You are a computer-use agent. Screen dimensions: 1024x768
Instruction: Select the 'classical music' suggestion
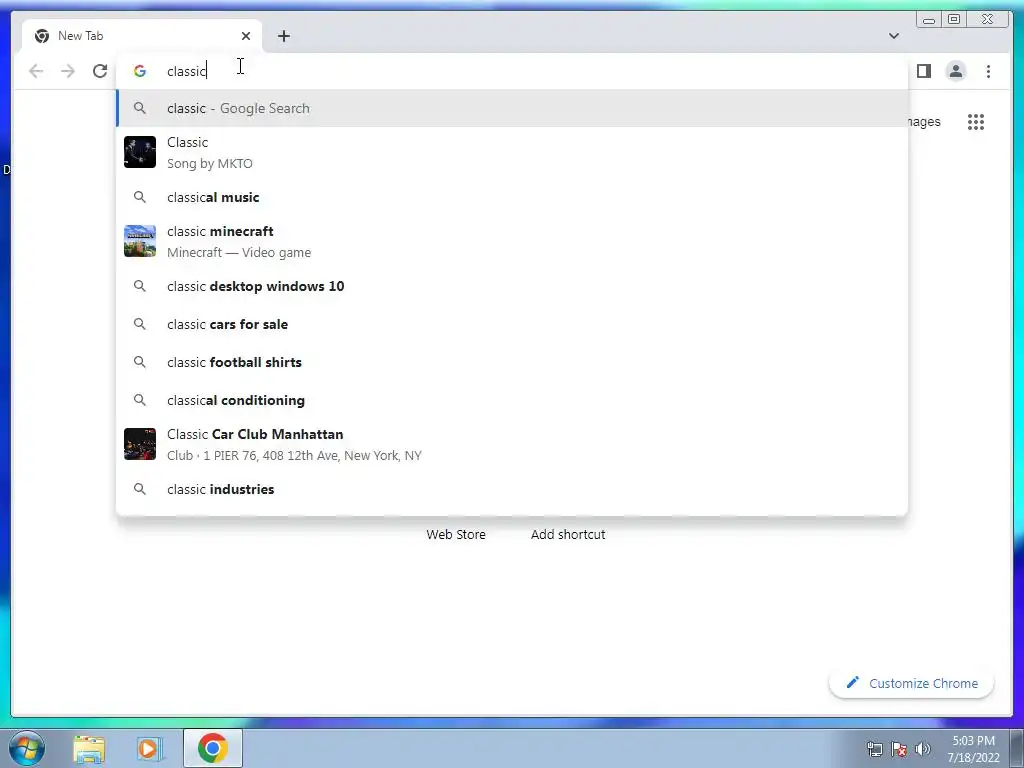512,197
